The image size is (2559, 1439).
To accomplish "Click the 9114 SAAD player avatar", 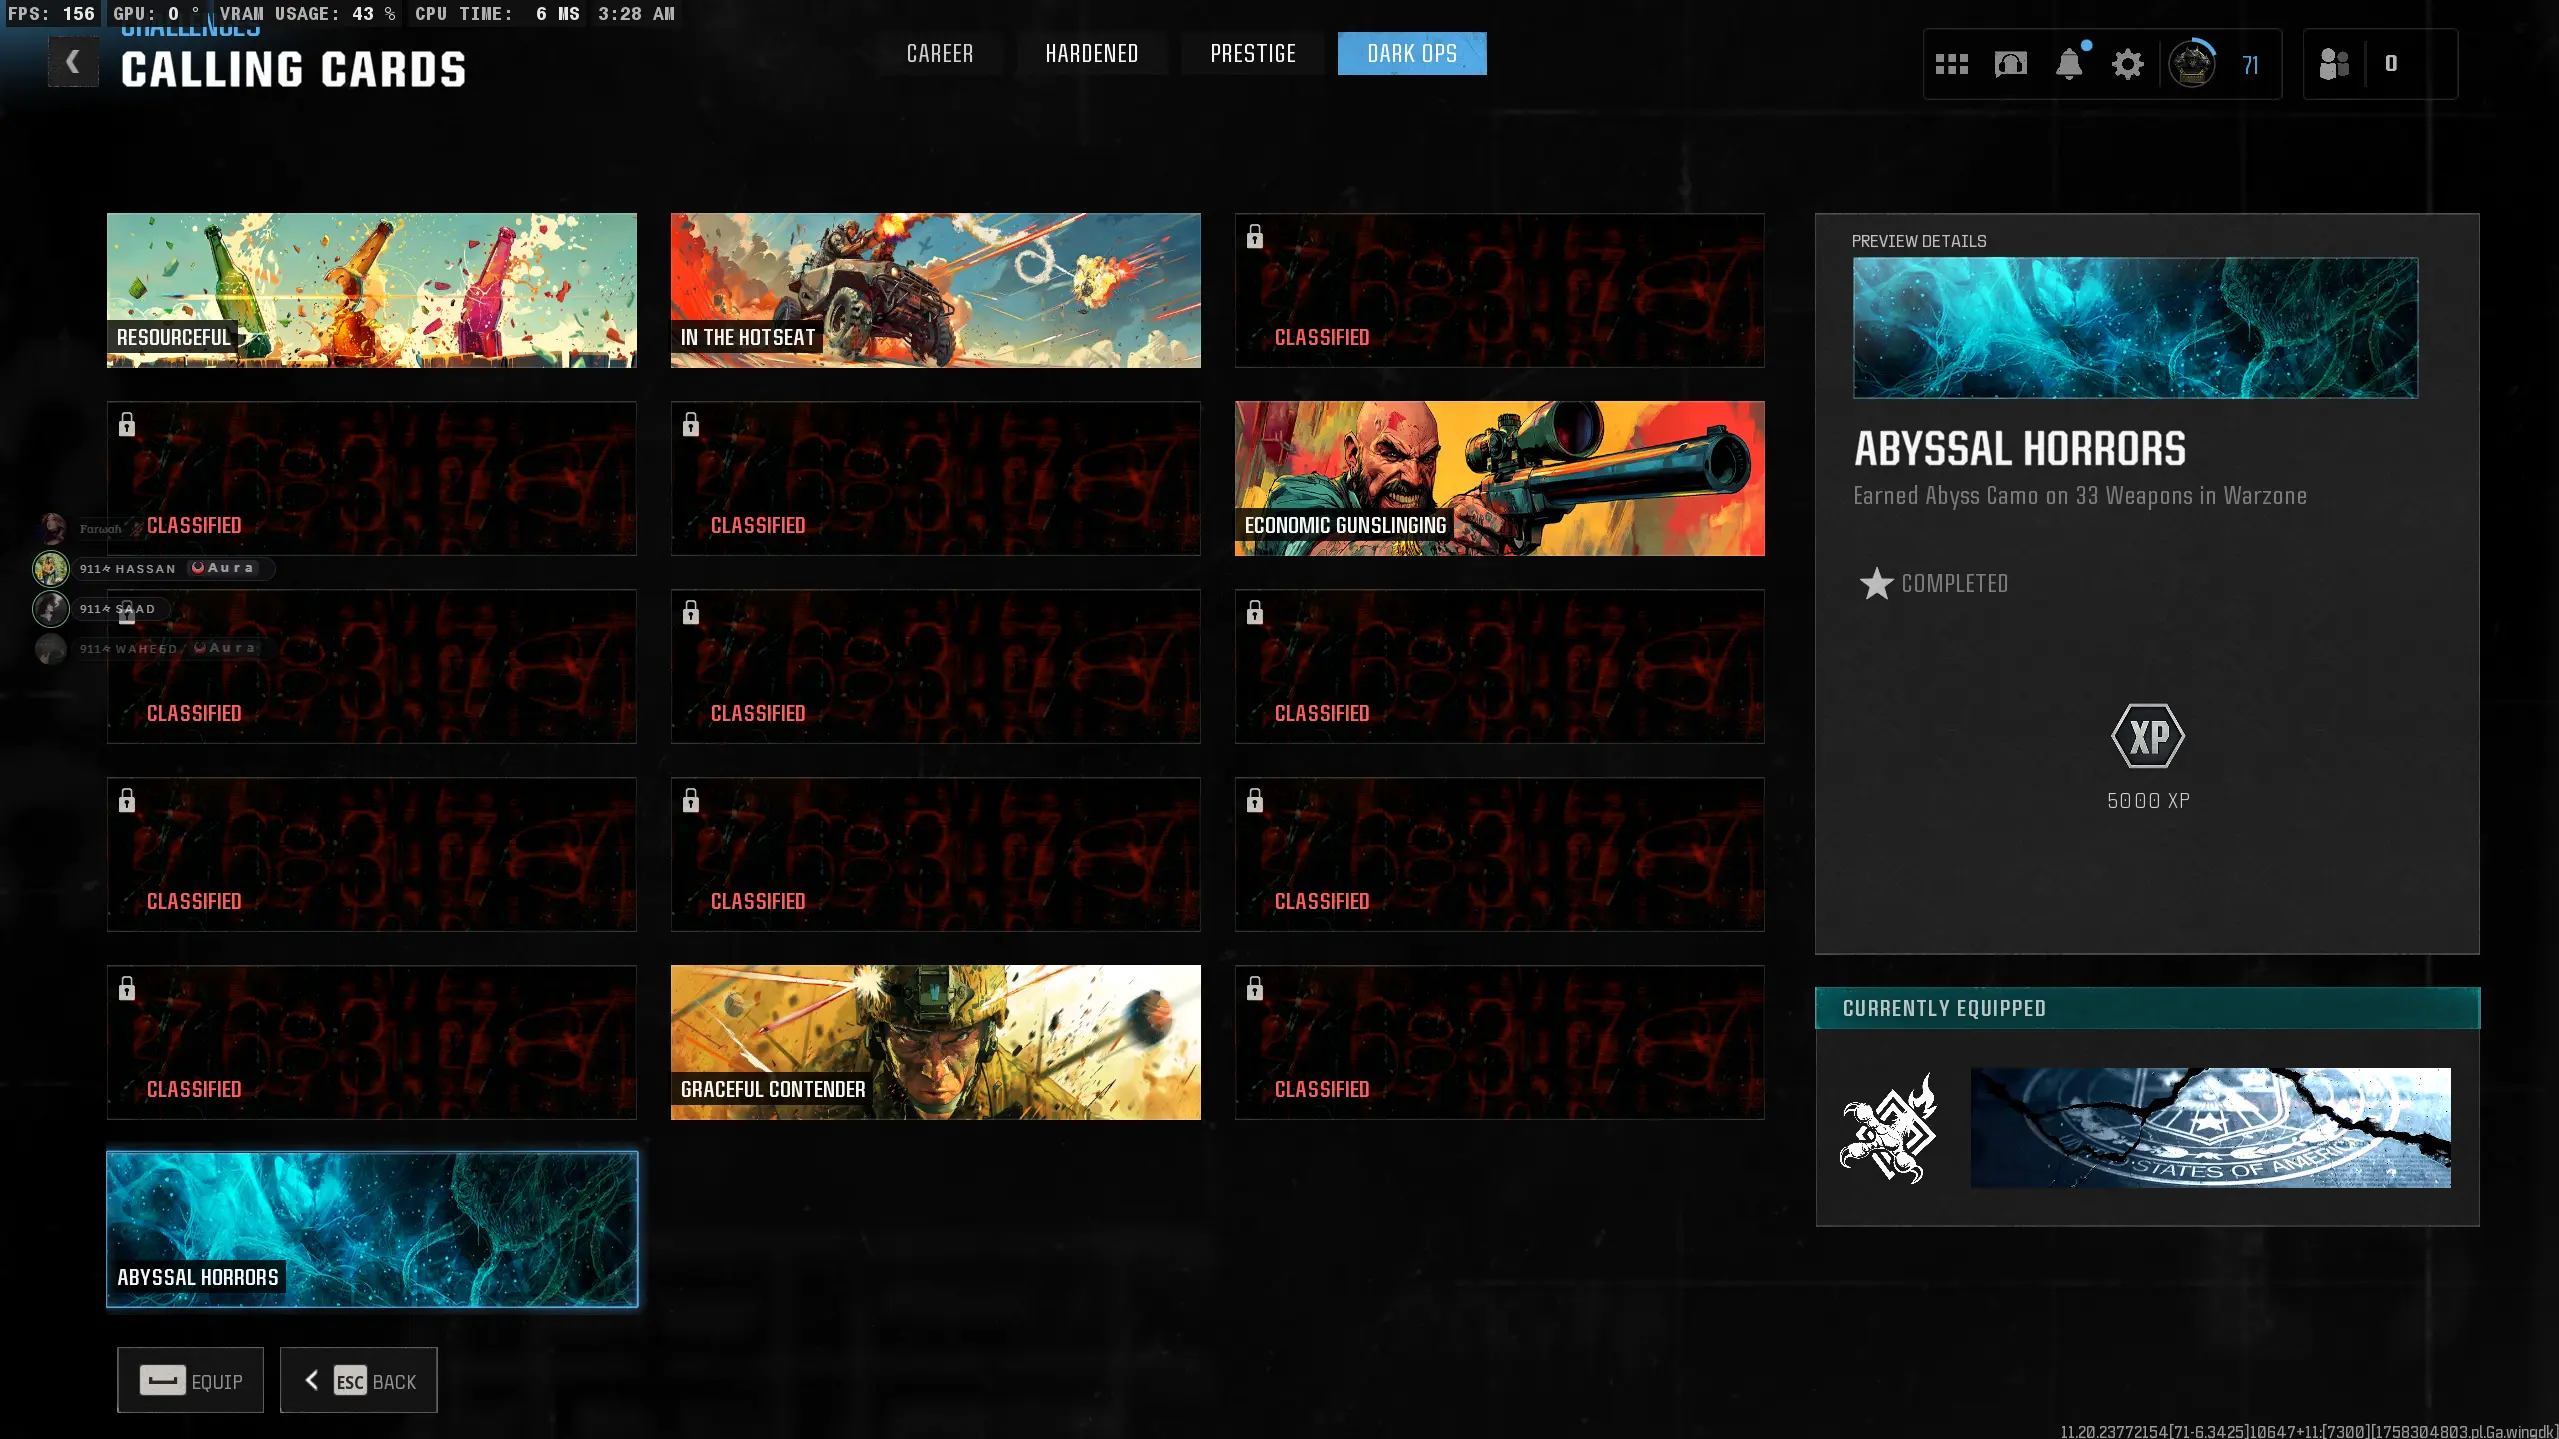I will click(51, 608).
